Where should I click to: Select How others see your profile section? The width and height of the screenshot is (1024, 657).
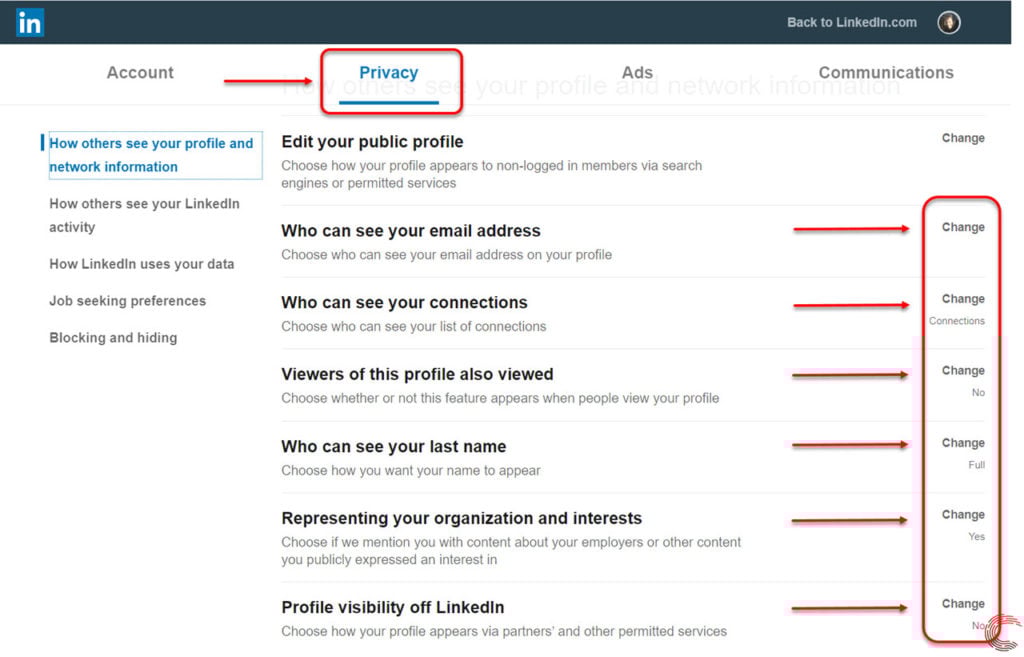pyautogui.click(x=152, y=155)
